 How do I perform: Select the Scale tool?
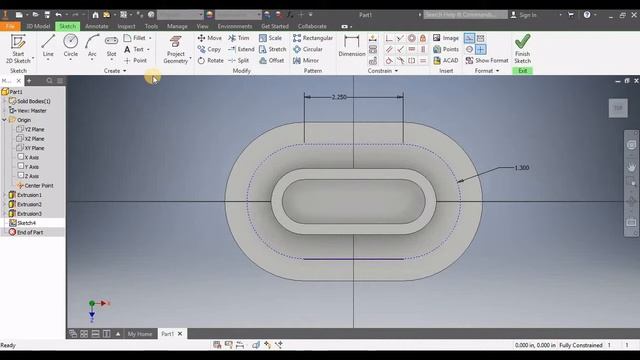click(x=270, y=38)
